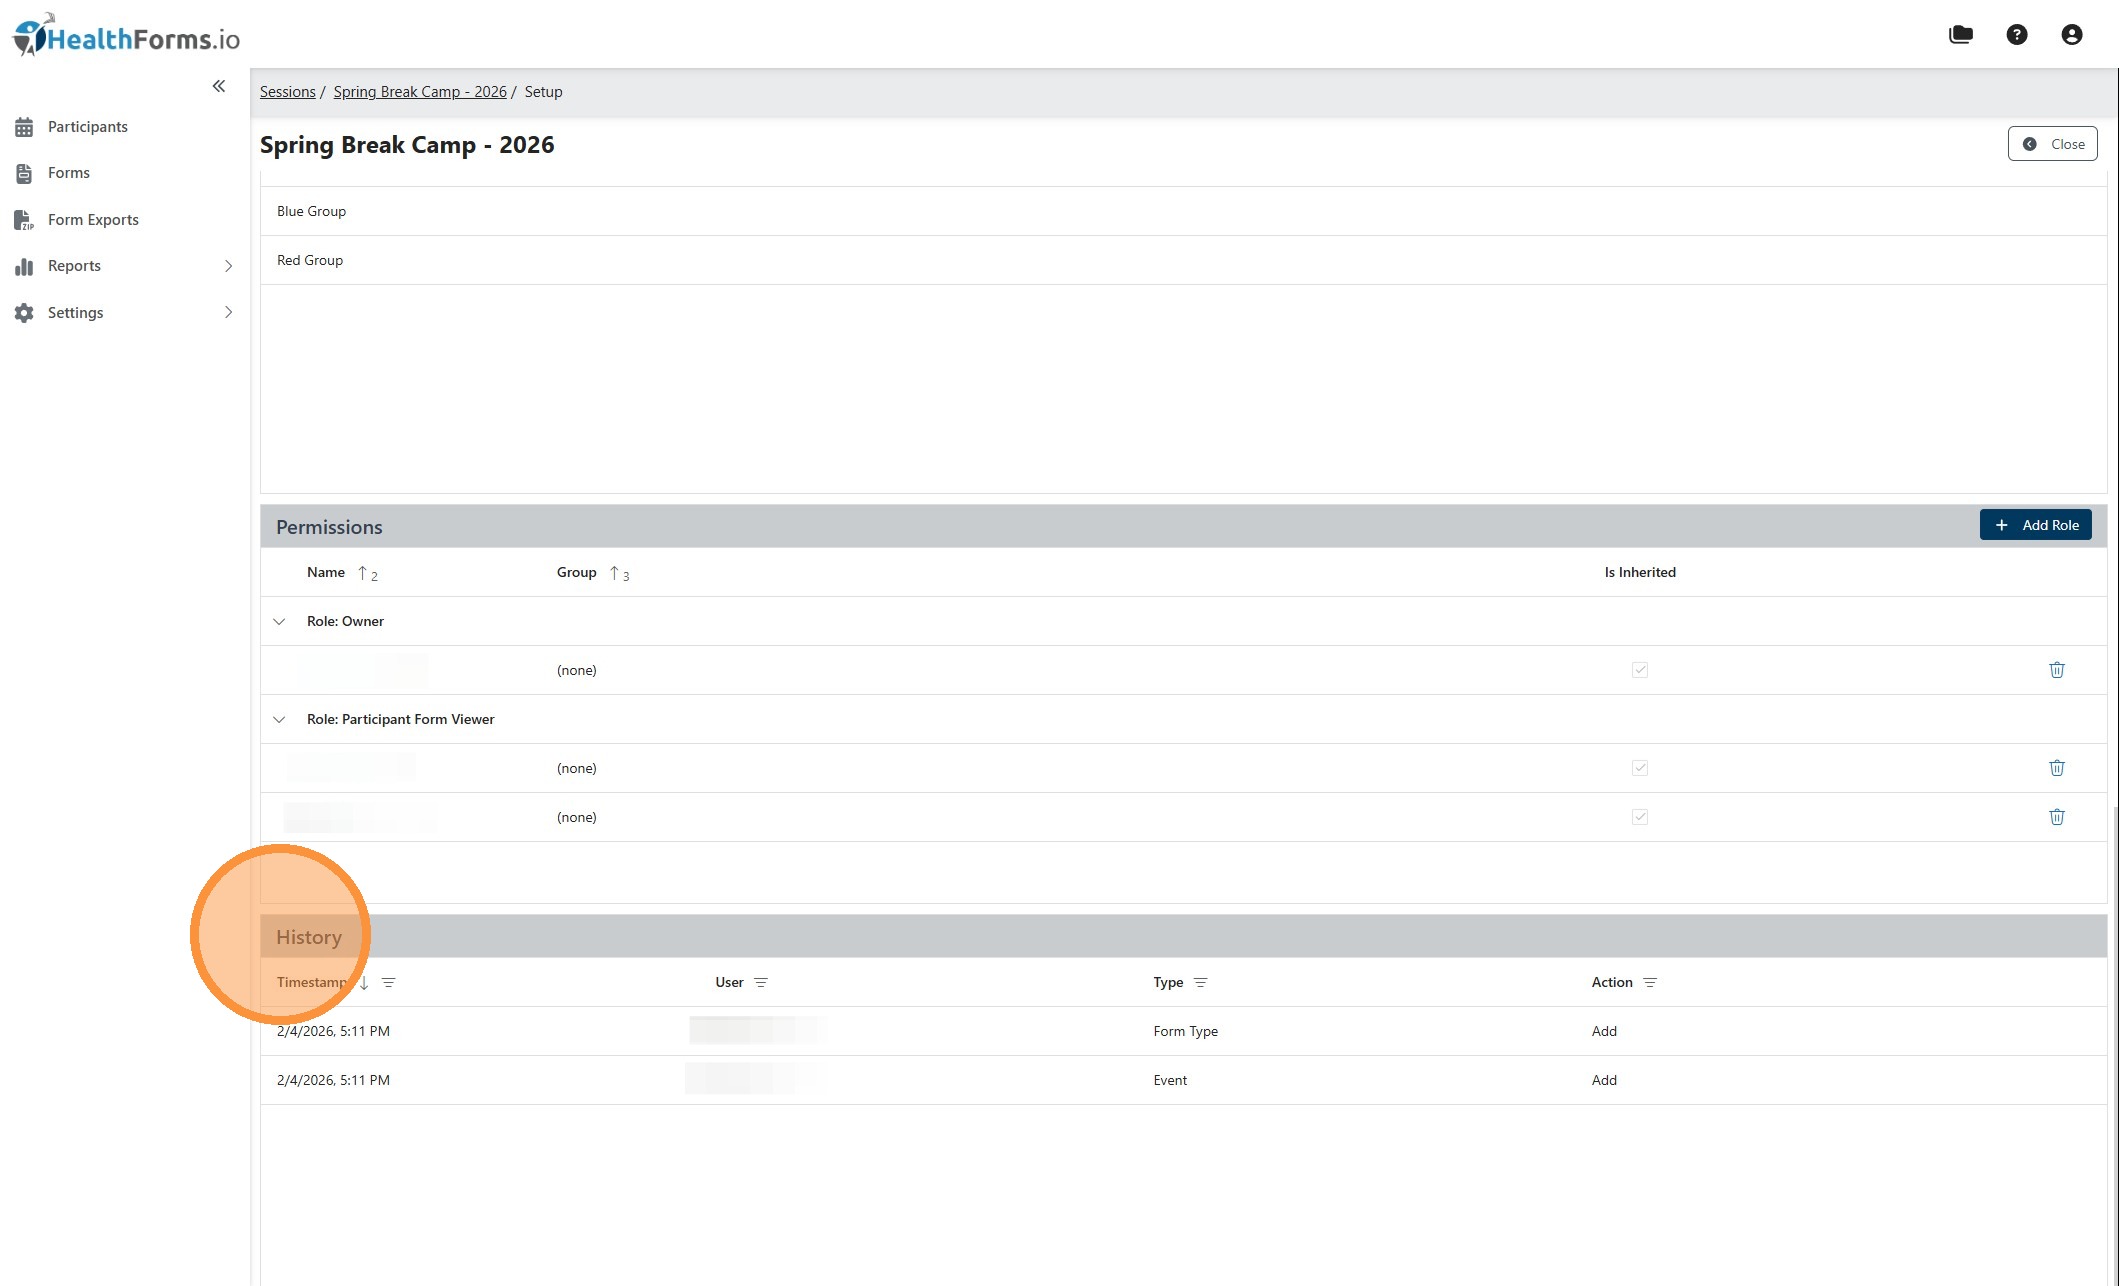Open the folders icon in header
Image resolution: width=2119 pixels, height=1286 pixels.
point(1960,35)
